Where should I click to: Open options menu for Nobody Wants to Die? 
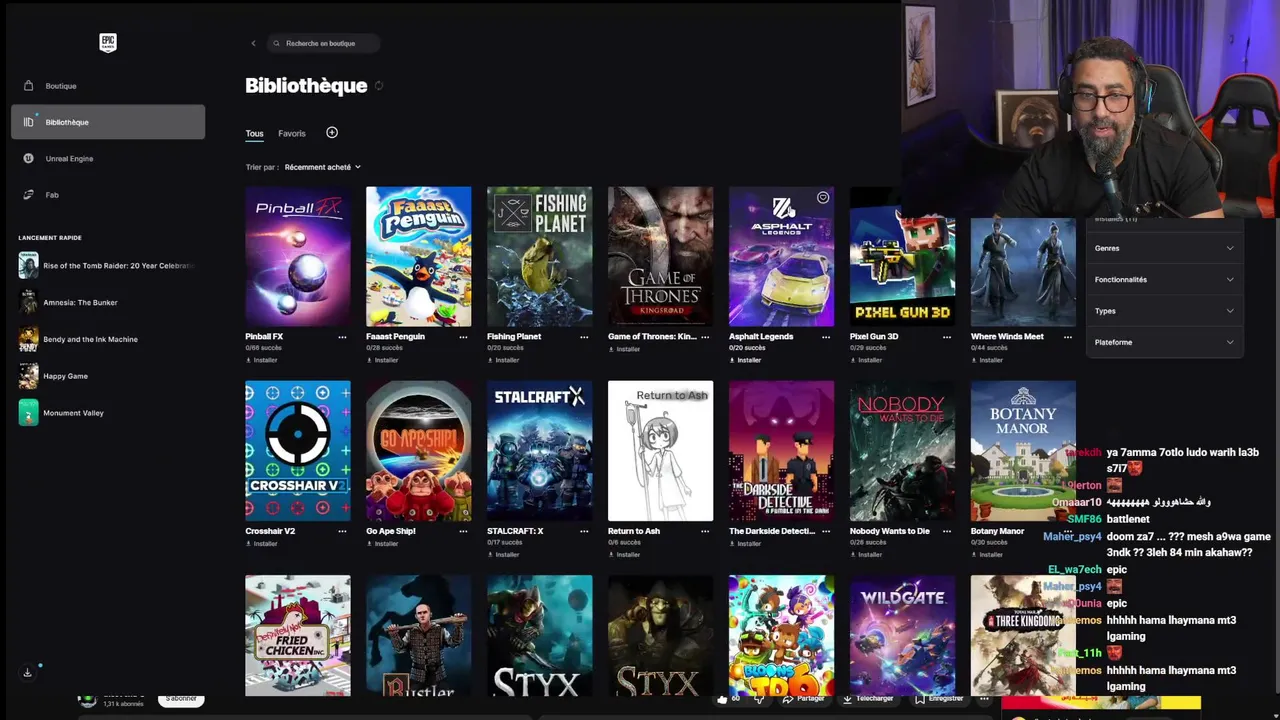pyautogui.click(x=947, y=532)
